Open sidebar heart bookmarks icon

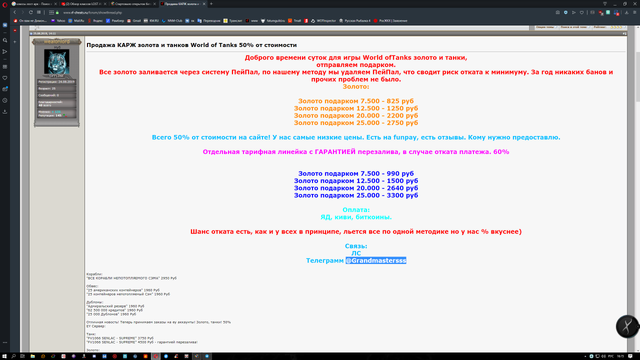(5, 78)
